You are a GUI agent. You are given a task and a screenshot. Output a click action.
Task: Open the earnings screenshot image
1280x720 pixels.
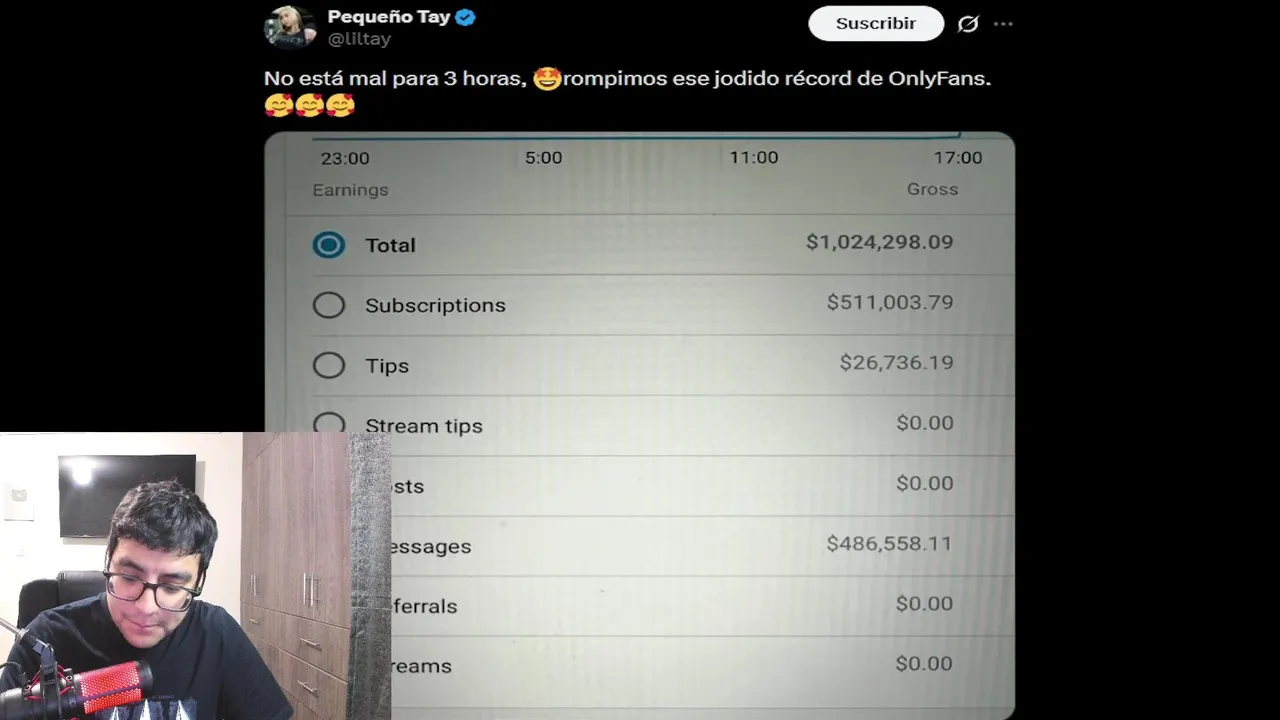pyautogui.click(x=640, y=426)
